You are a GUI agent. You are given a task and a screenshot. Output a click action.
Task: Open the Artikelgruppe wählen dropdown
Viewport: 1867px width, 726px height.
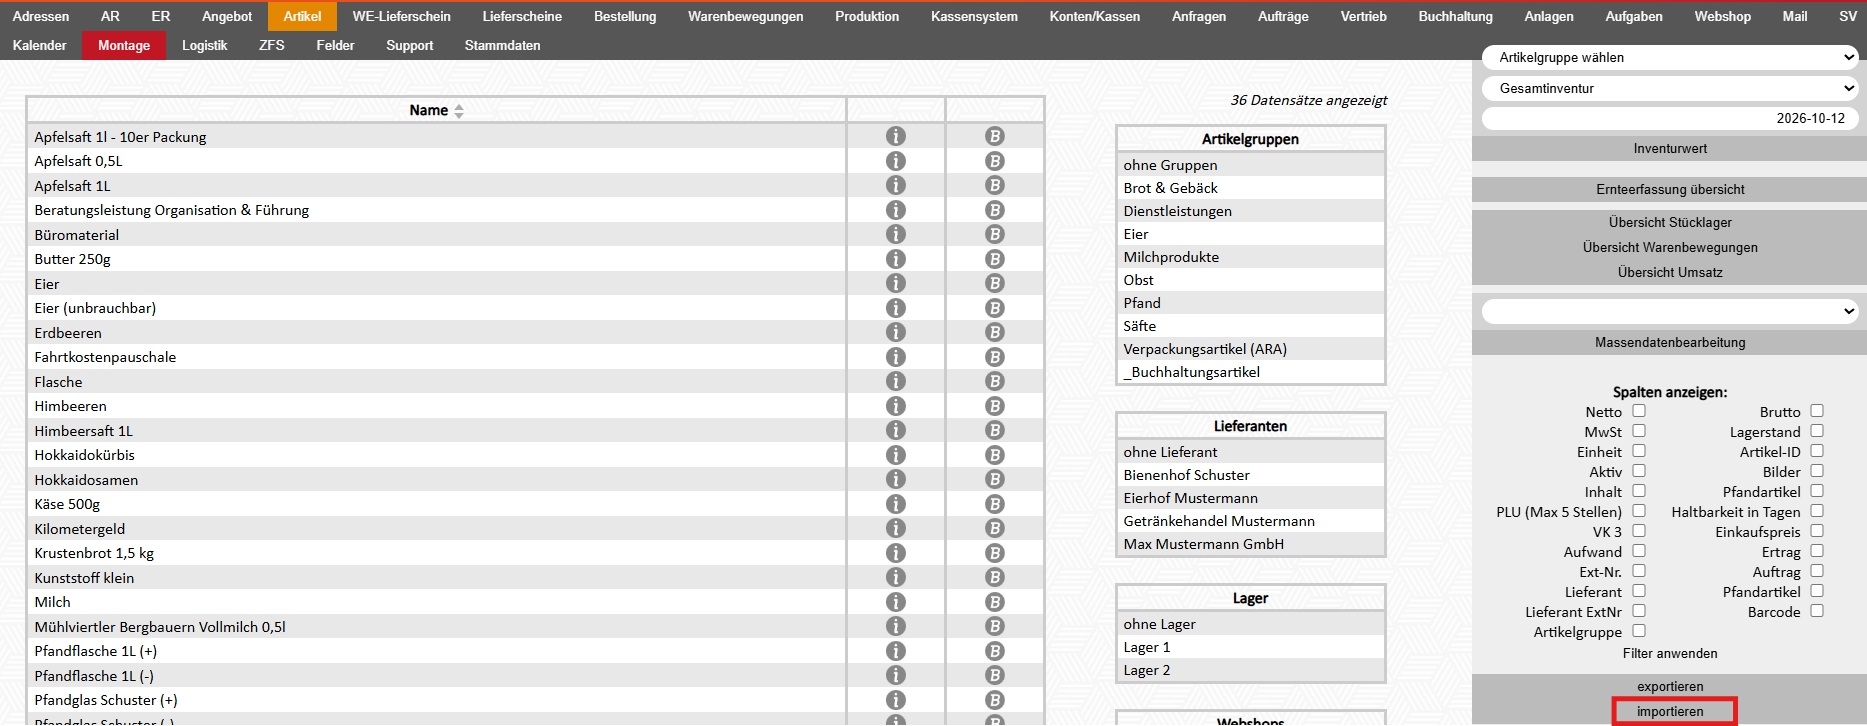(1670, 58)
